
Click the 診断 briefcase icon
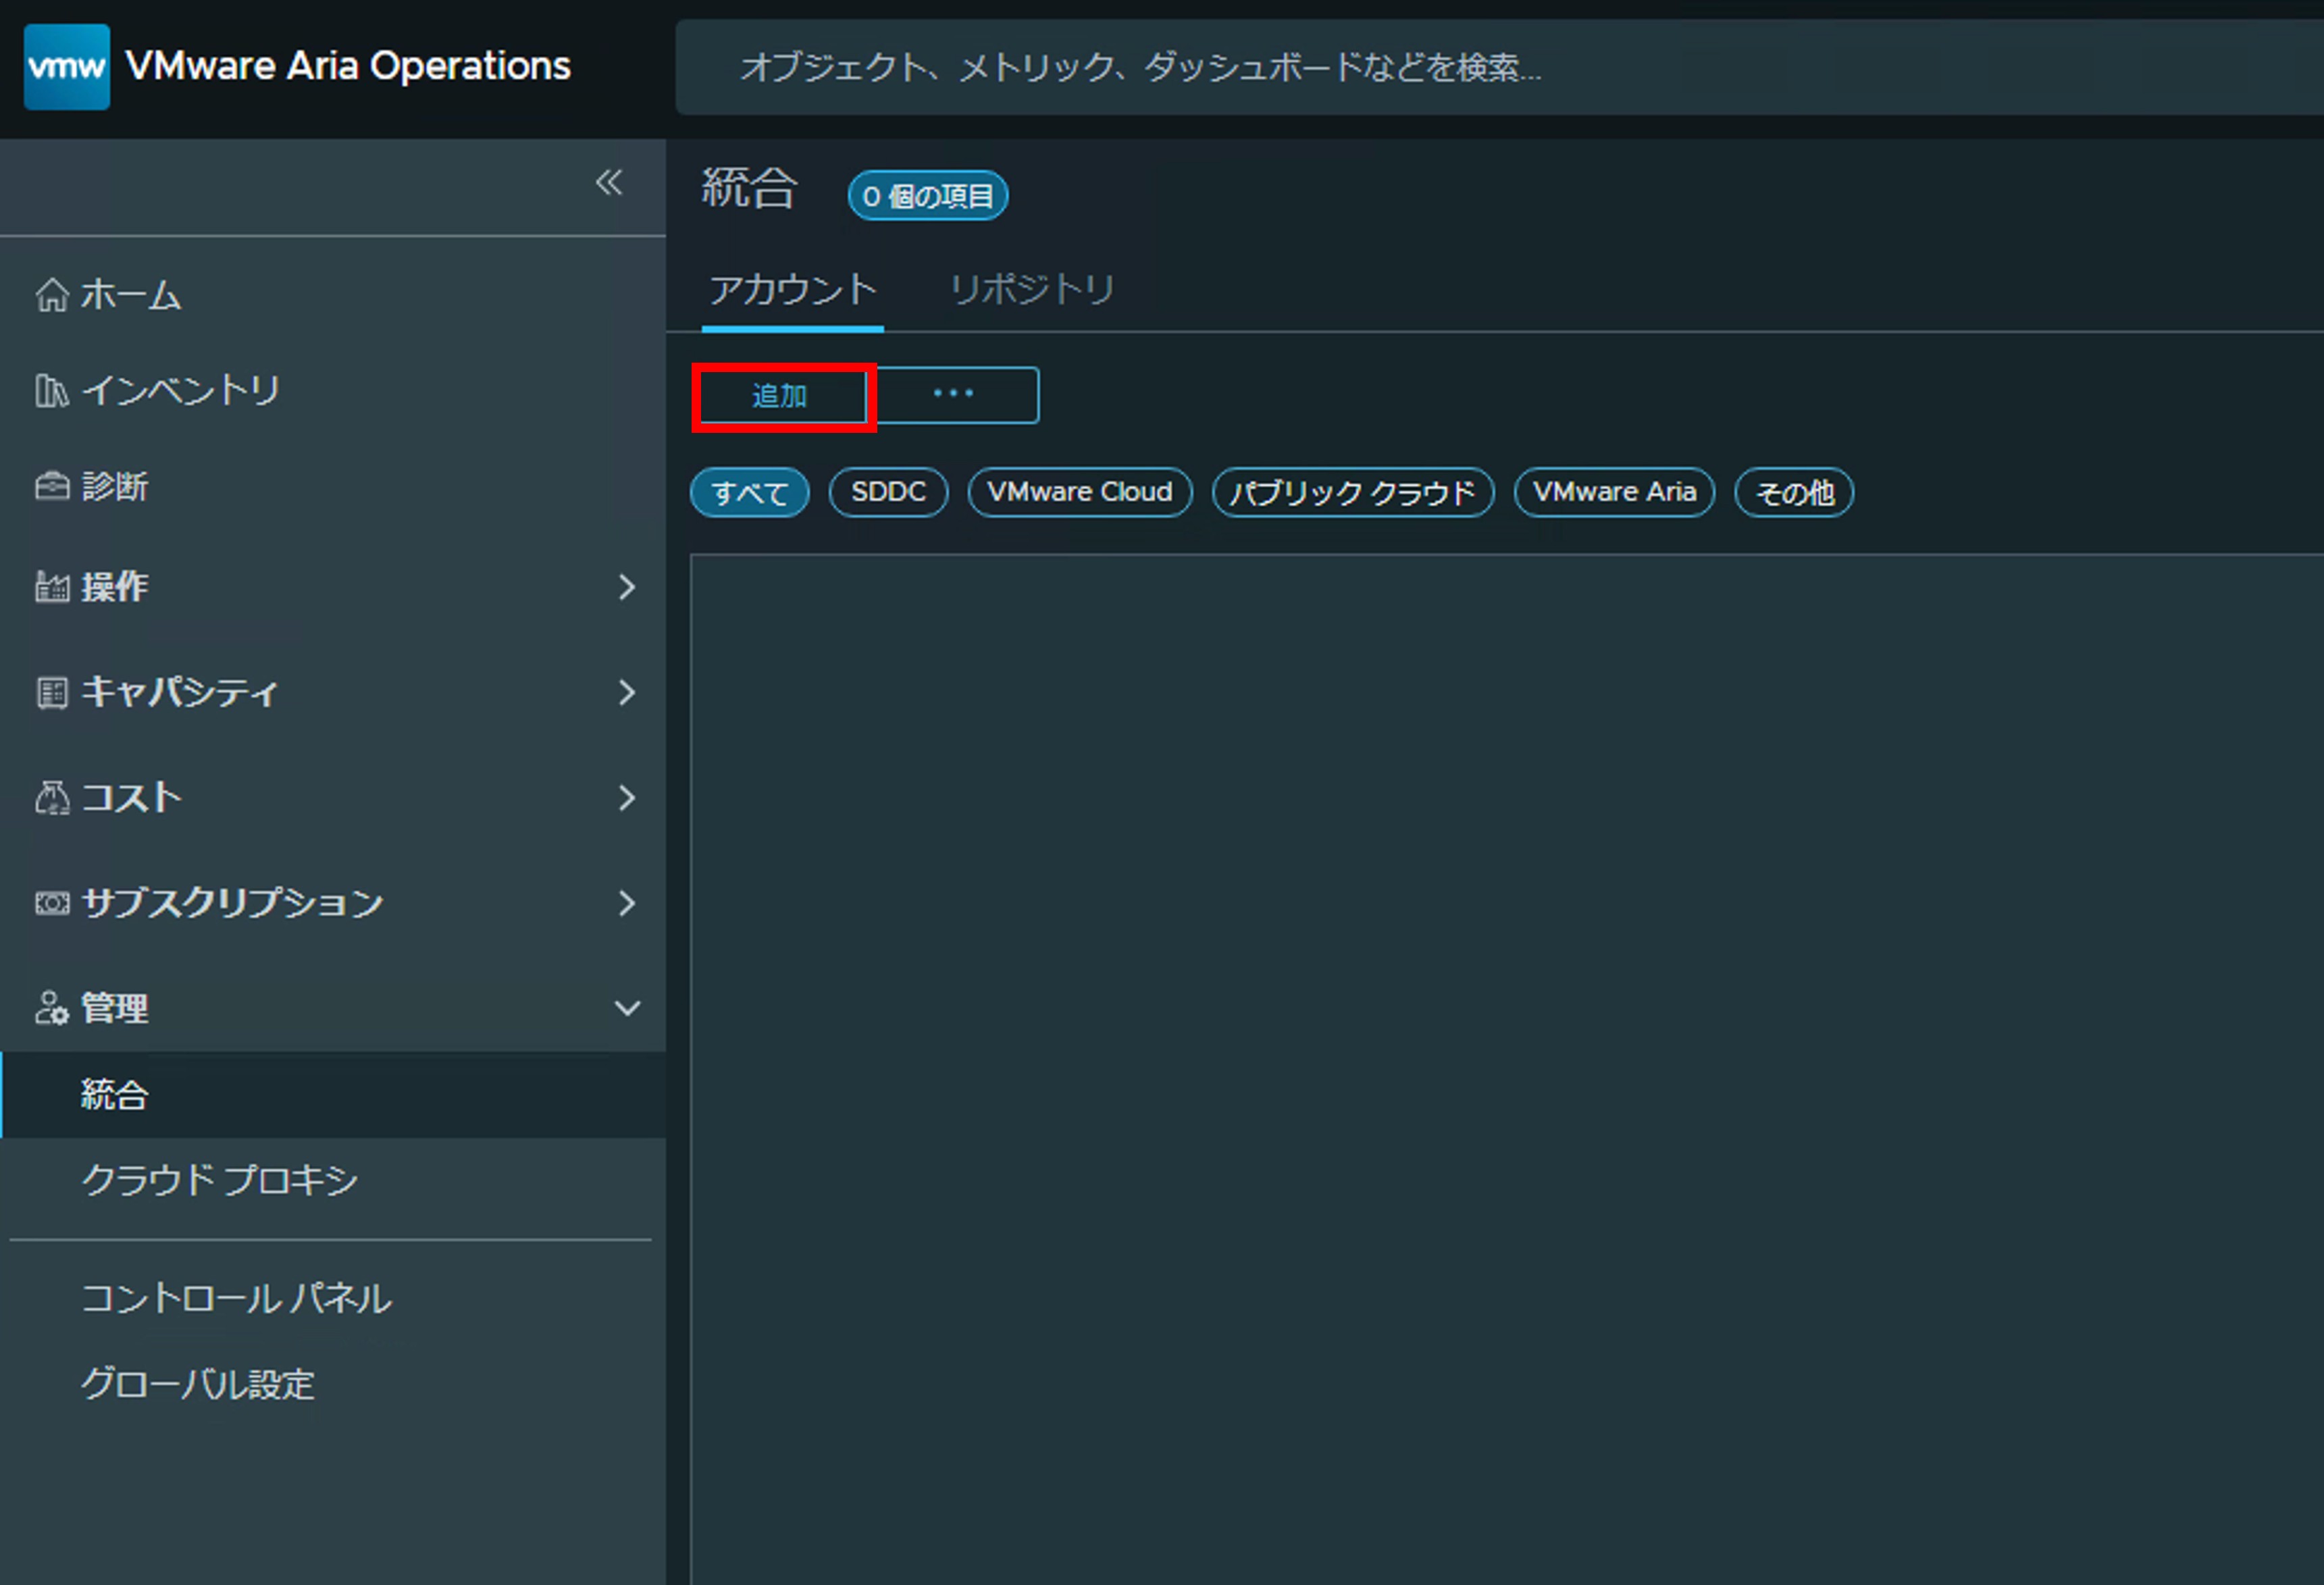tap(52, 486)
